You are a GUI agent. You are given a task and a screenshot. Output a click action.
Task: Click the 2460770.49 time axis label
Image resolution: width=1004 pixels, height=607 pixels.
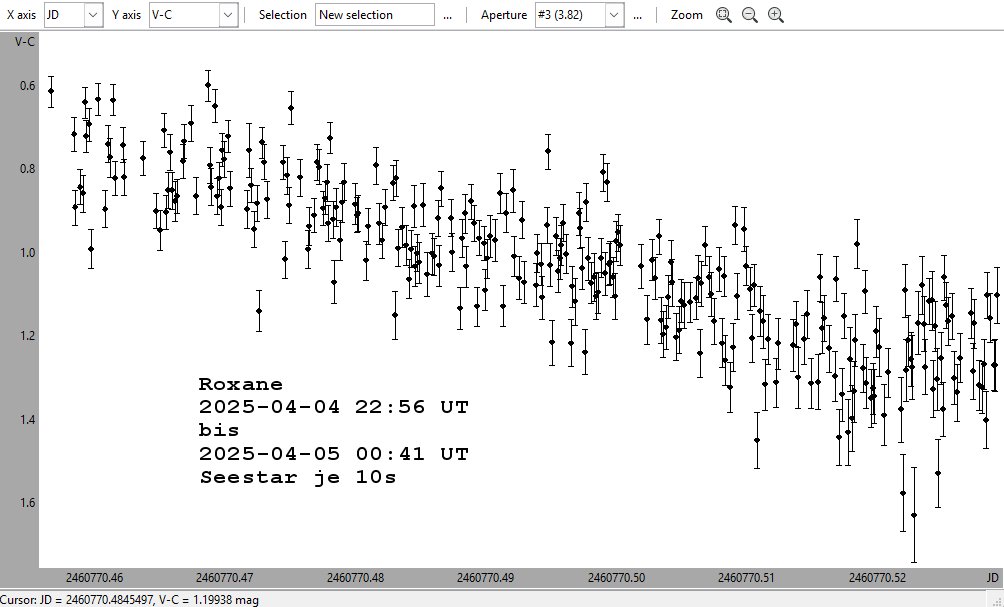[485, 578]
